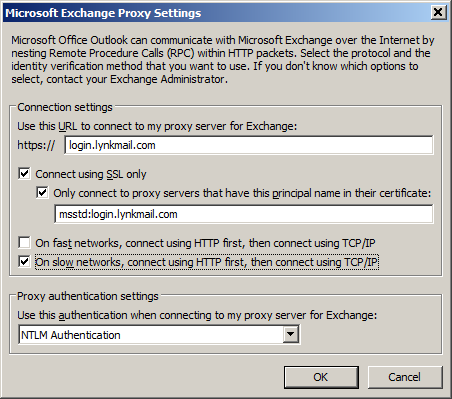Click the 'https://' prefix label

[36, 145]
